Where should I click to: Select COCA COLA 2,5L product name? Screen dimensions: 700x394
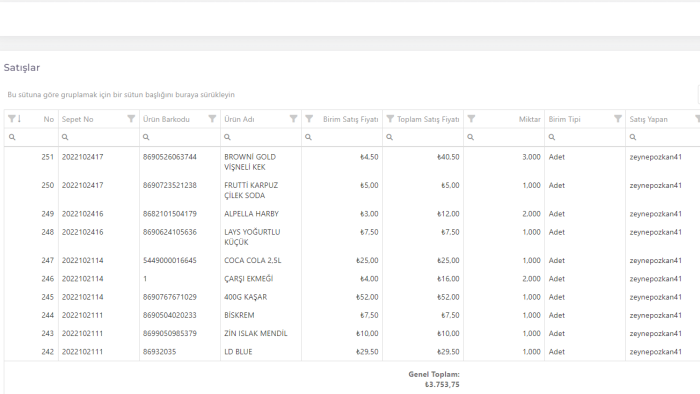pos(253,260)
